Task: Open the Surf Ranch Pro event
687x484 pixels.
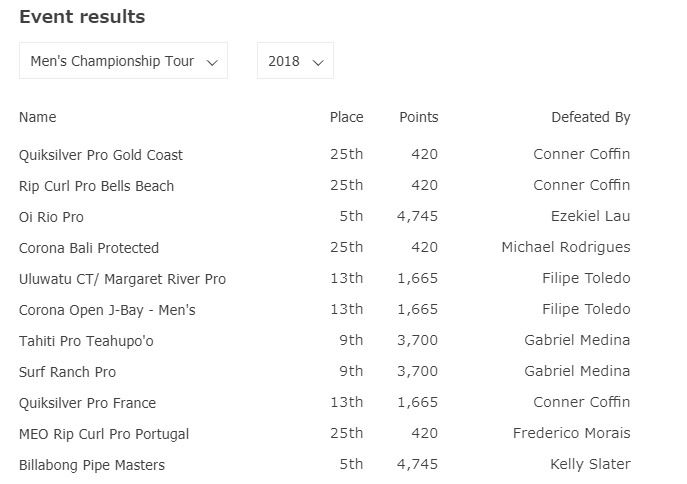Action: click(67, 372)
